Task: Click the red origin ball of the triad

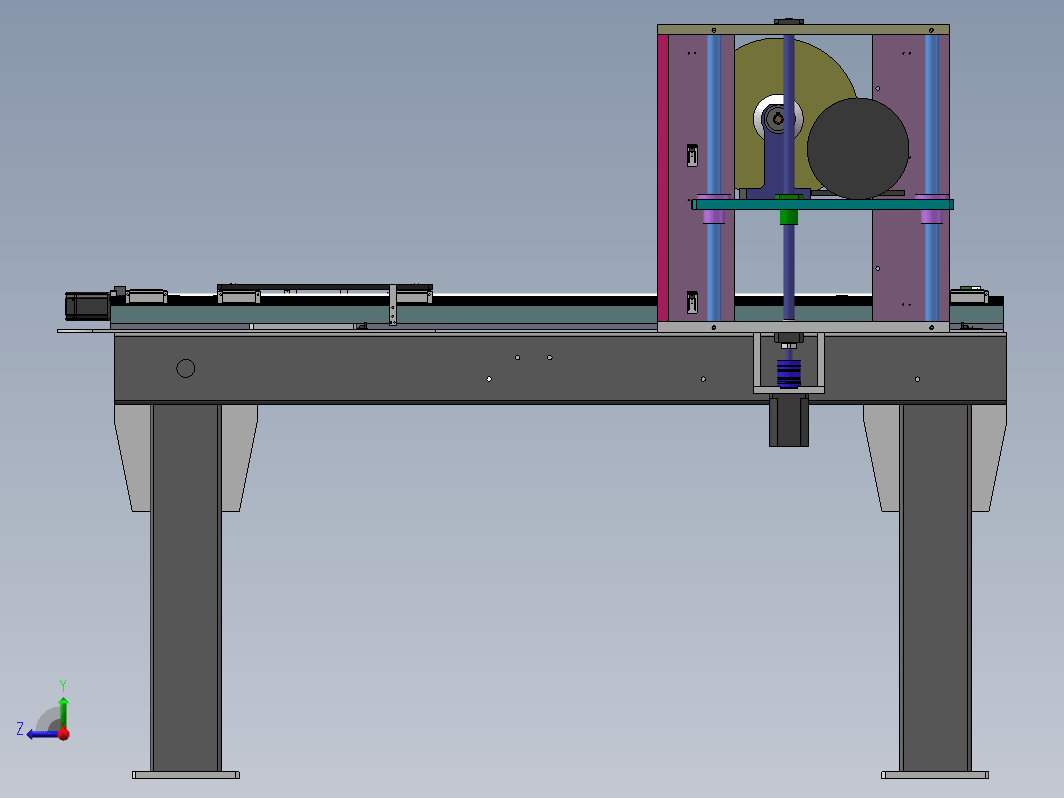Action: point(64,734)
